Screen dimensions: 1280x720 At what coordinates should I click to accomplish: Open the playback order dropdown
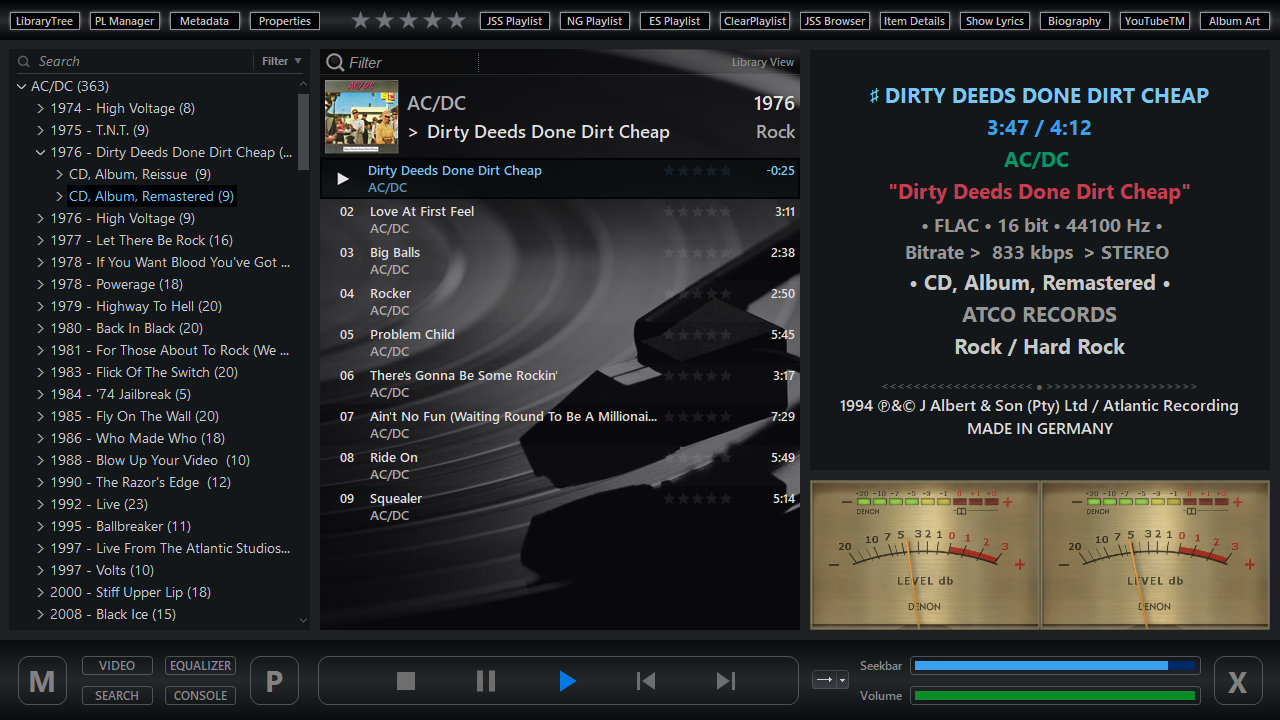tap(830, 680)
